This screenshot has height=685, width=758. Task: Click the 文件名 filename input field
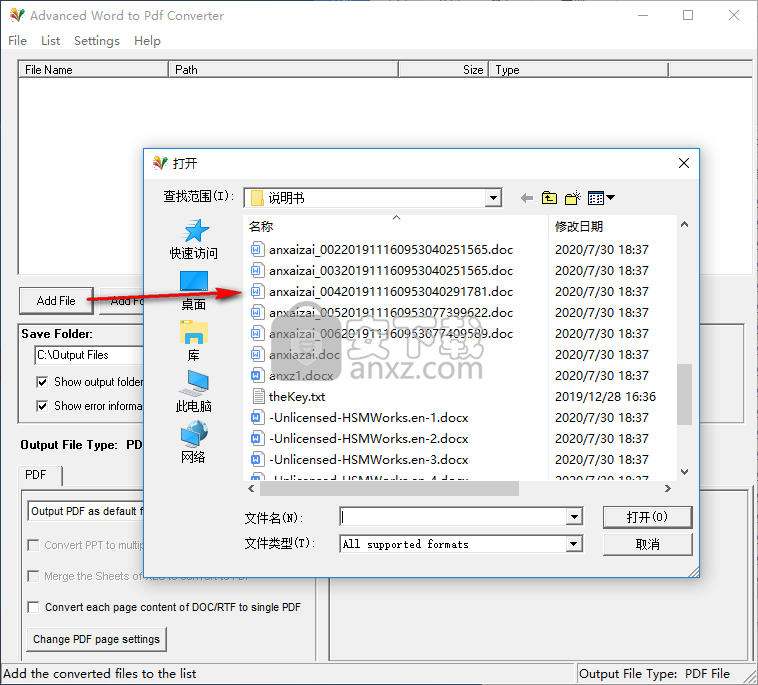coord(453,517)
